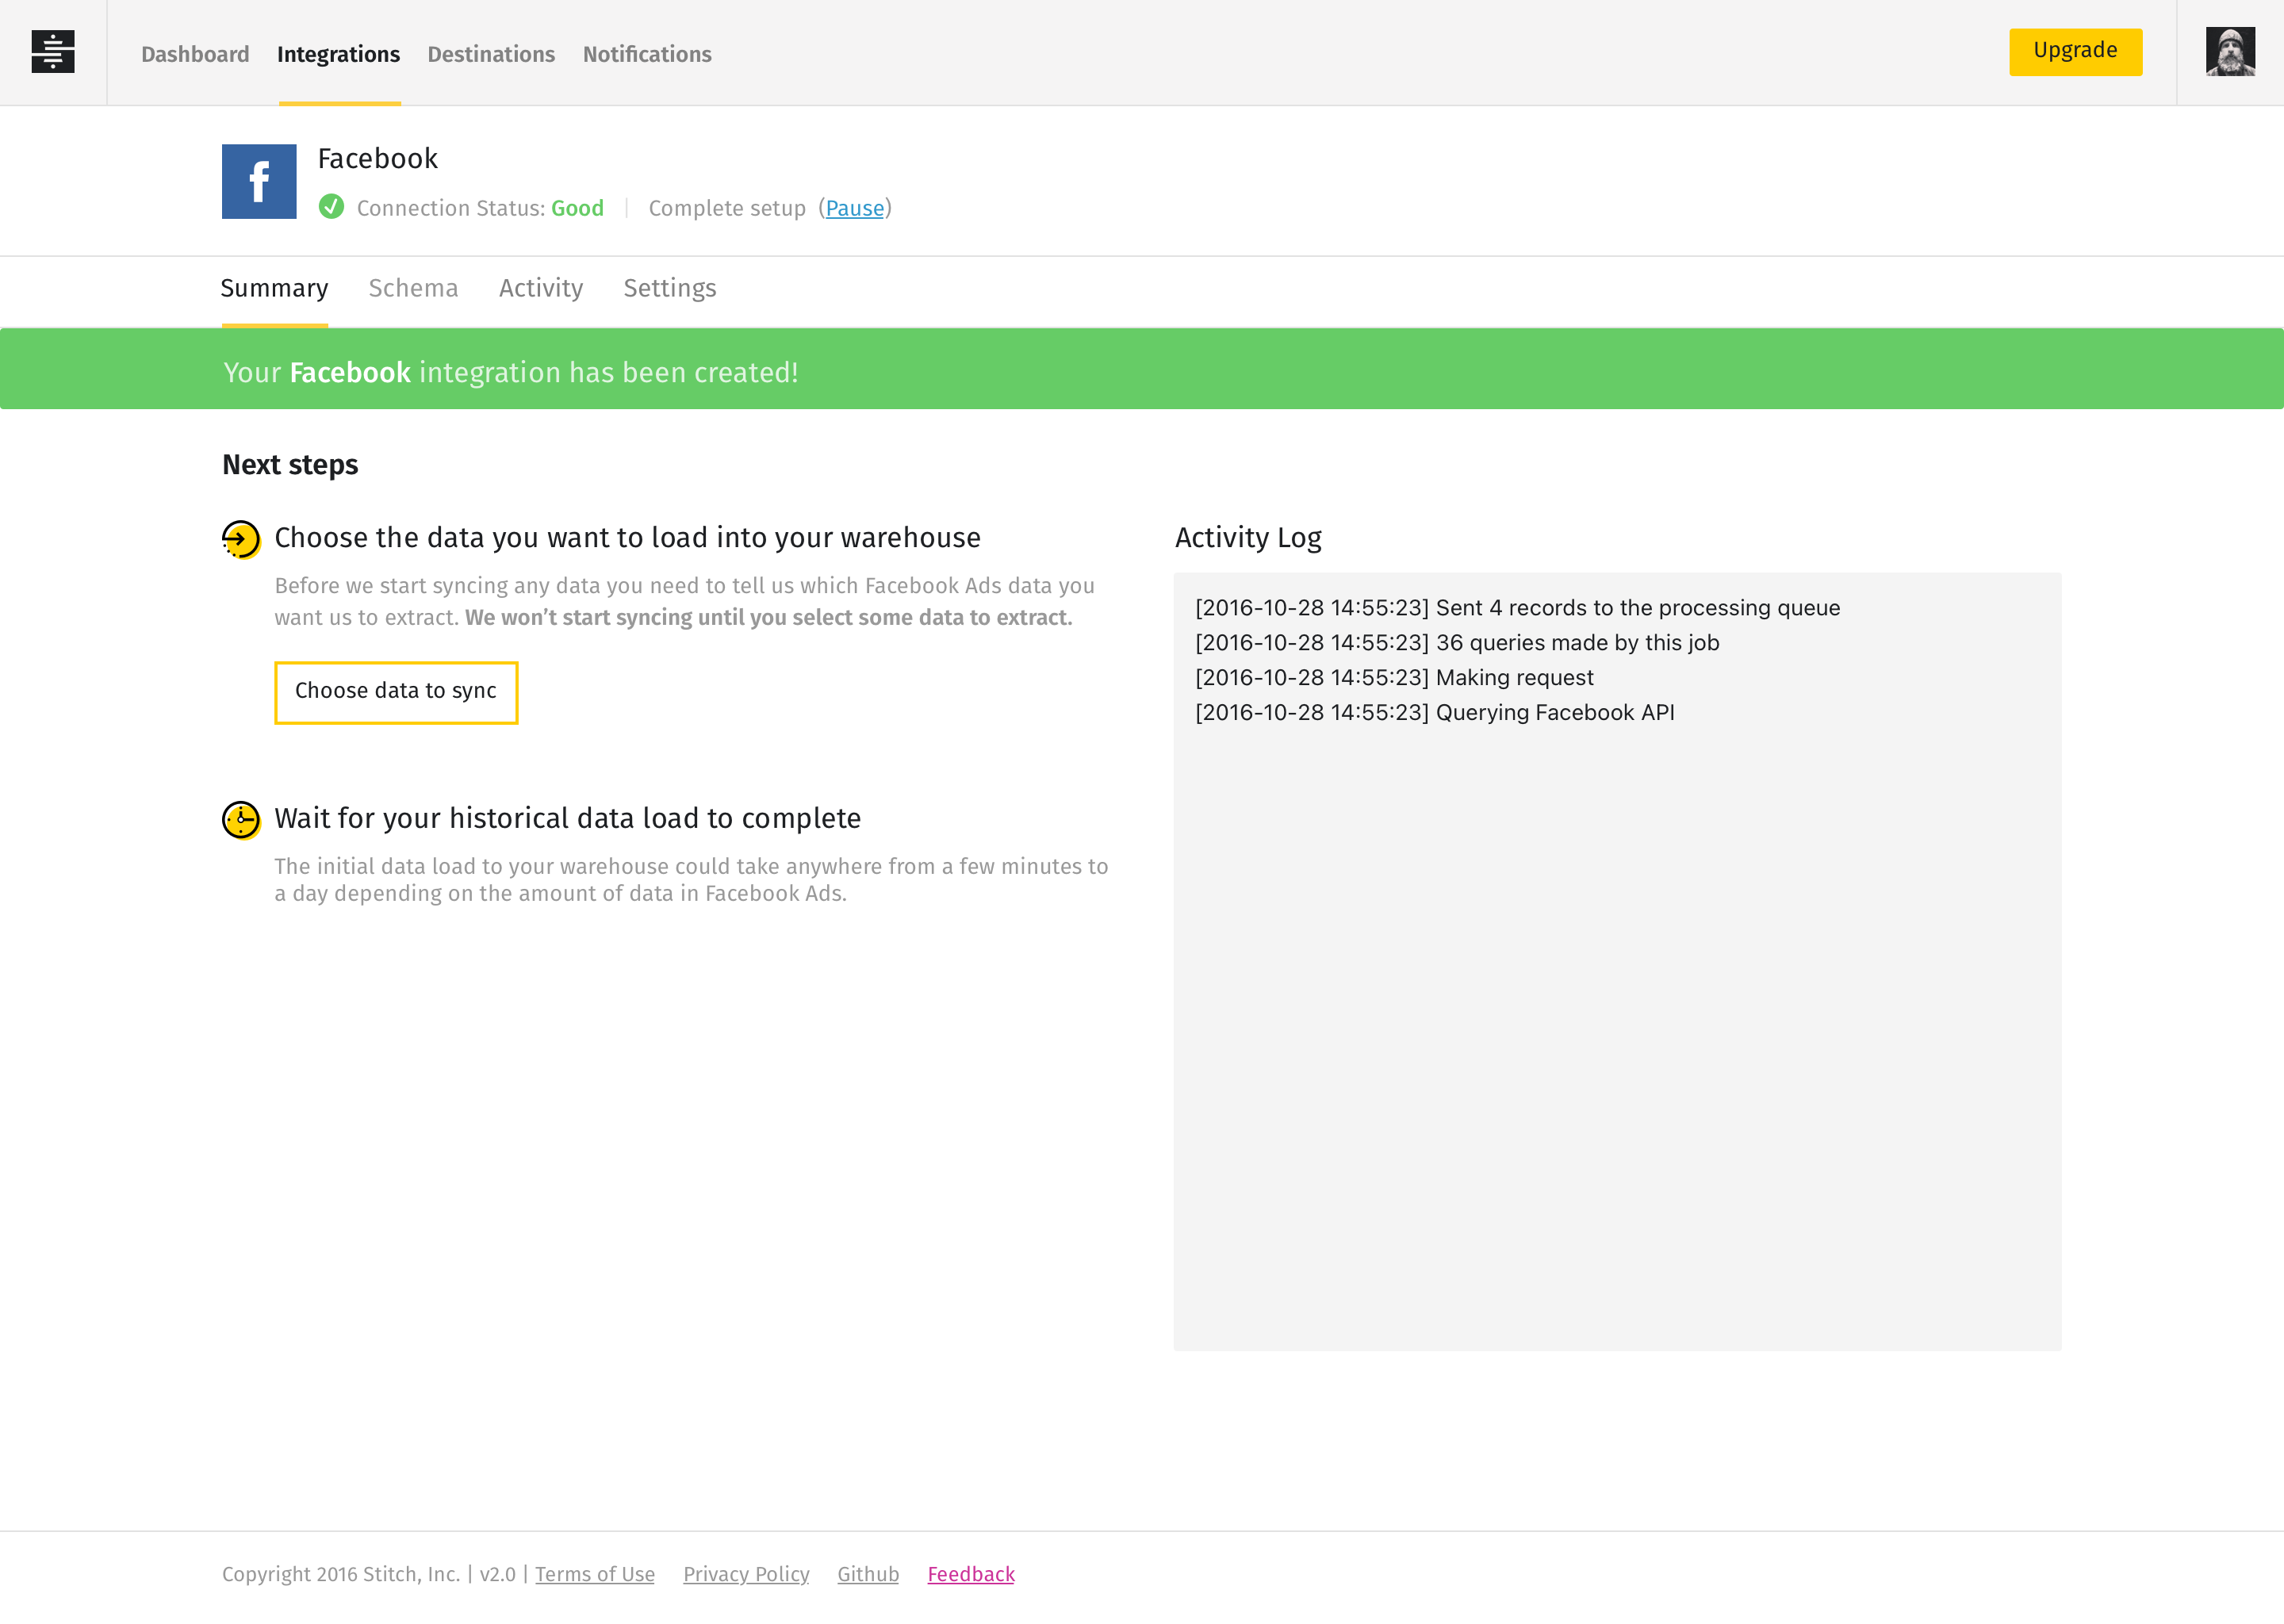The width and height of the screenshot is (2284, 1624).
Task: Click the 'Facebook' integration title
Action: [378, 158]
